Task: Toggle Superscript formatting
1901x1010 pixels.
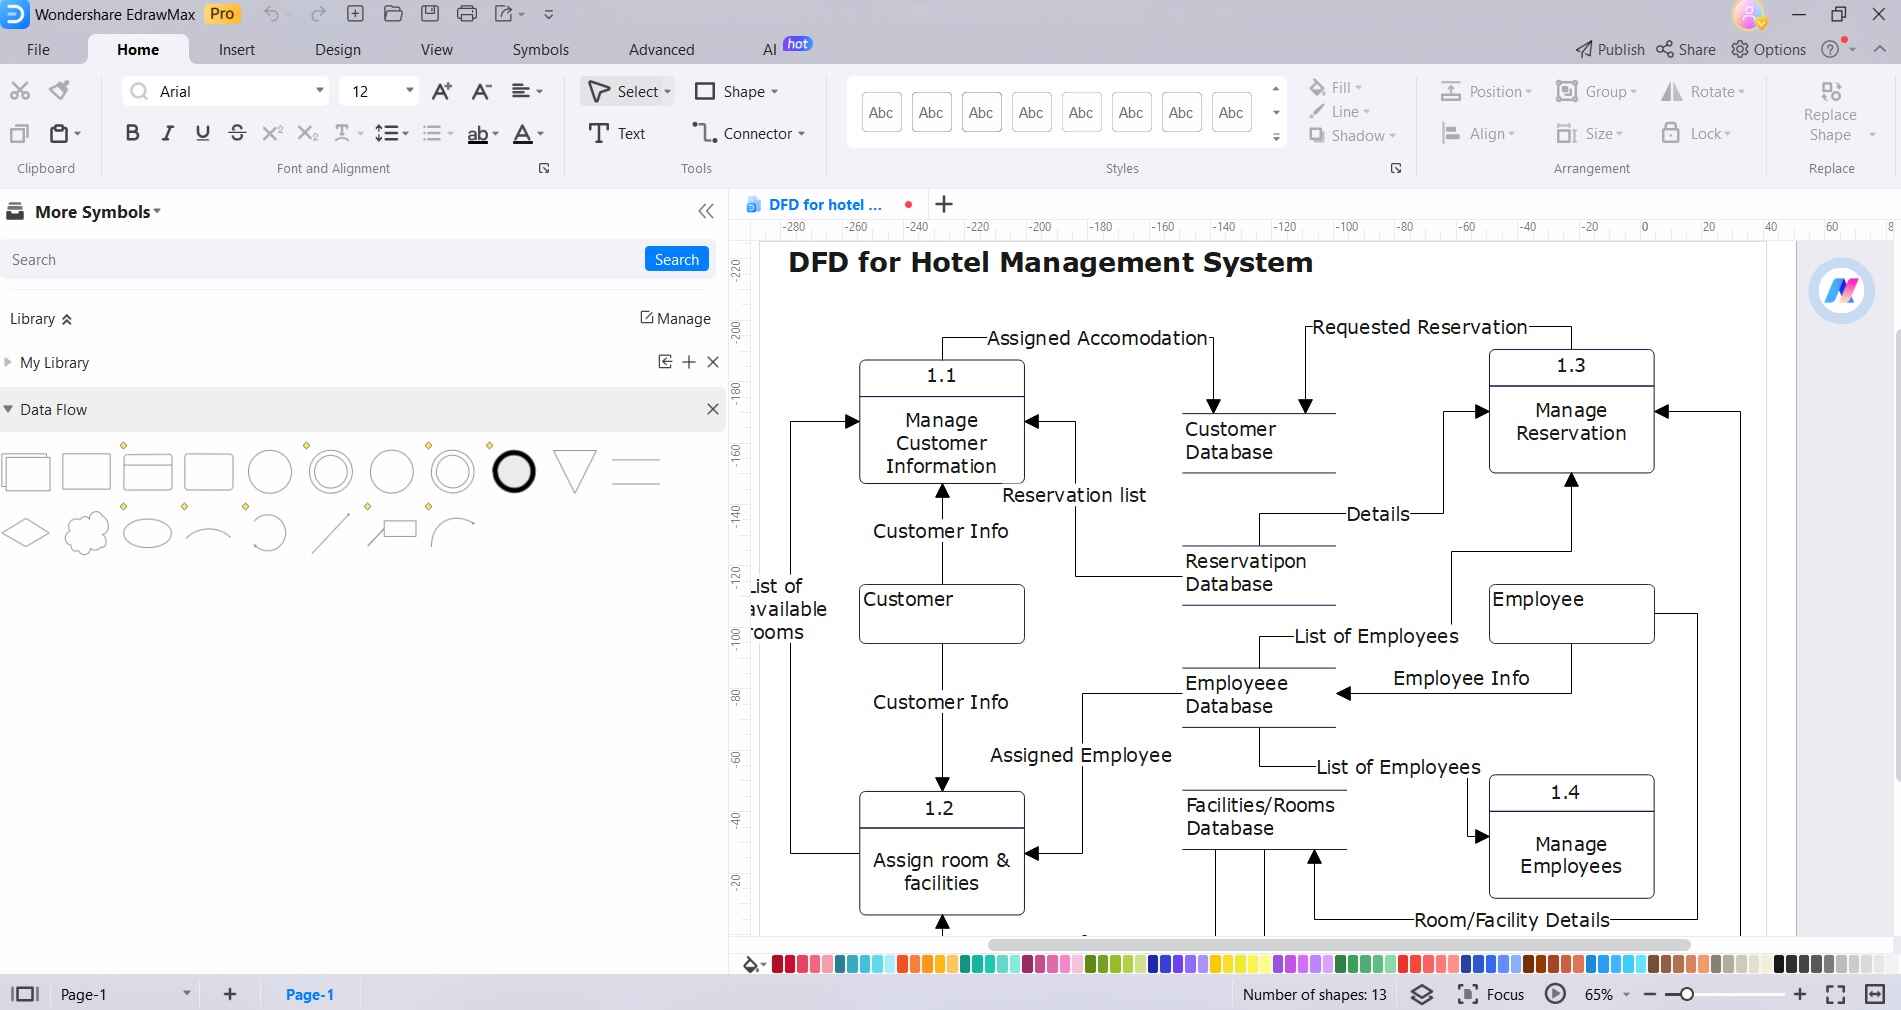Action: [272, 133]
